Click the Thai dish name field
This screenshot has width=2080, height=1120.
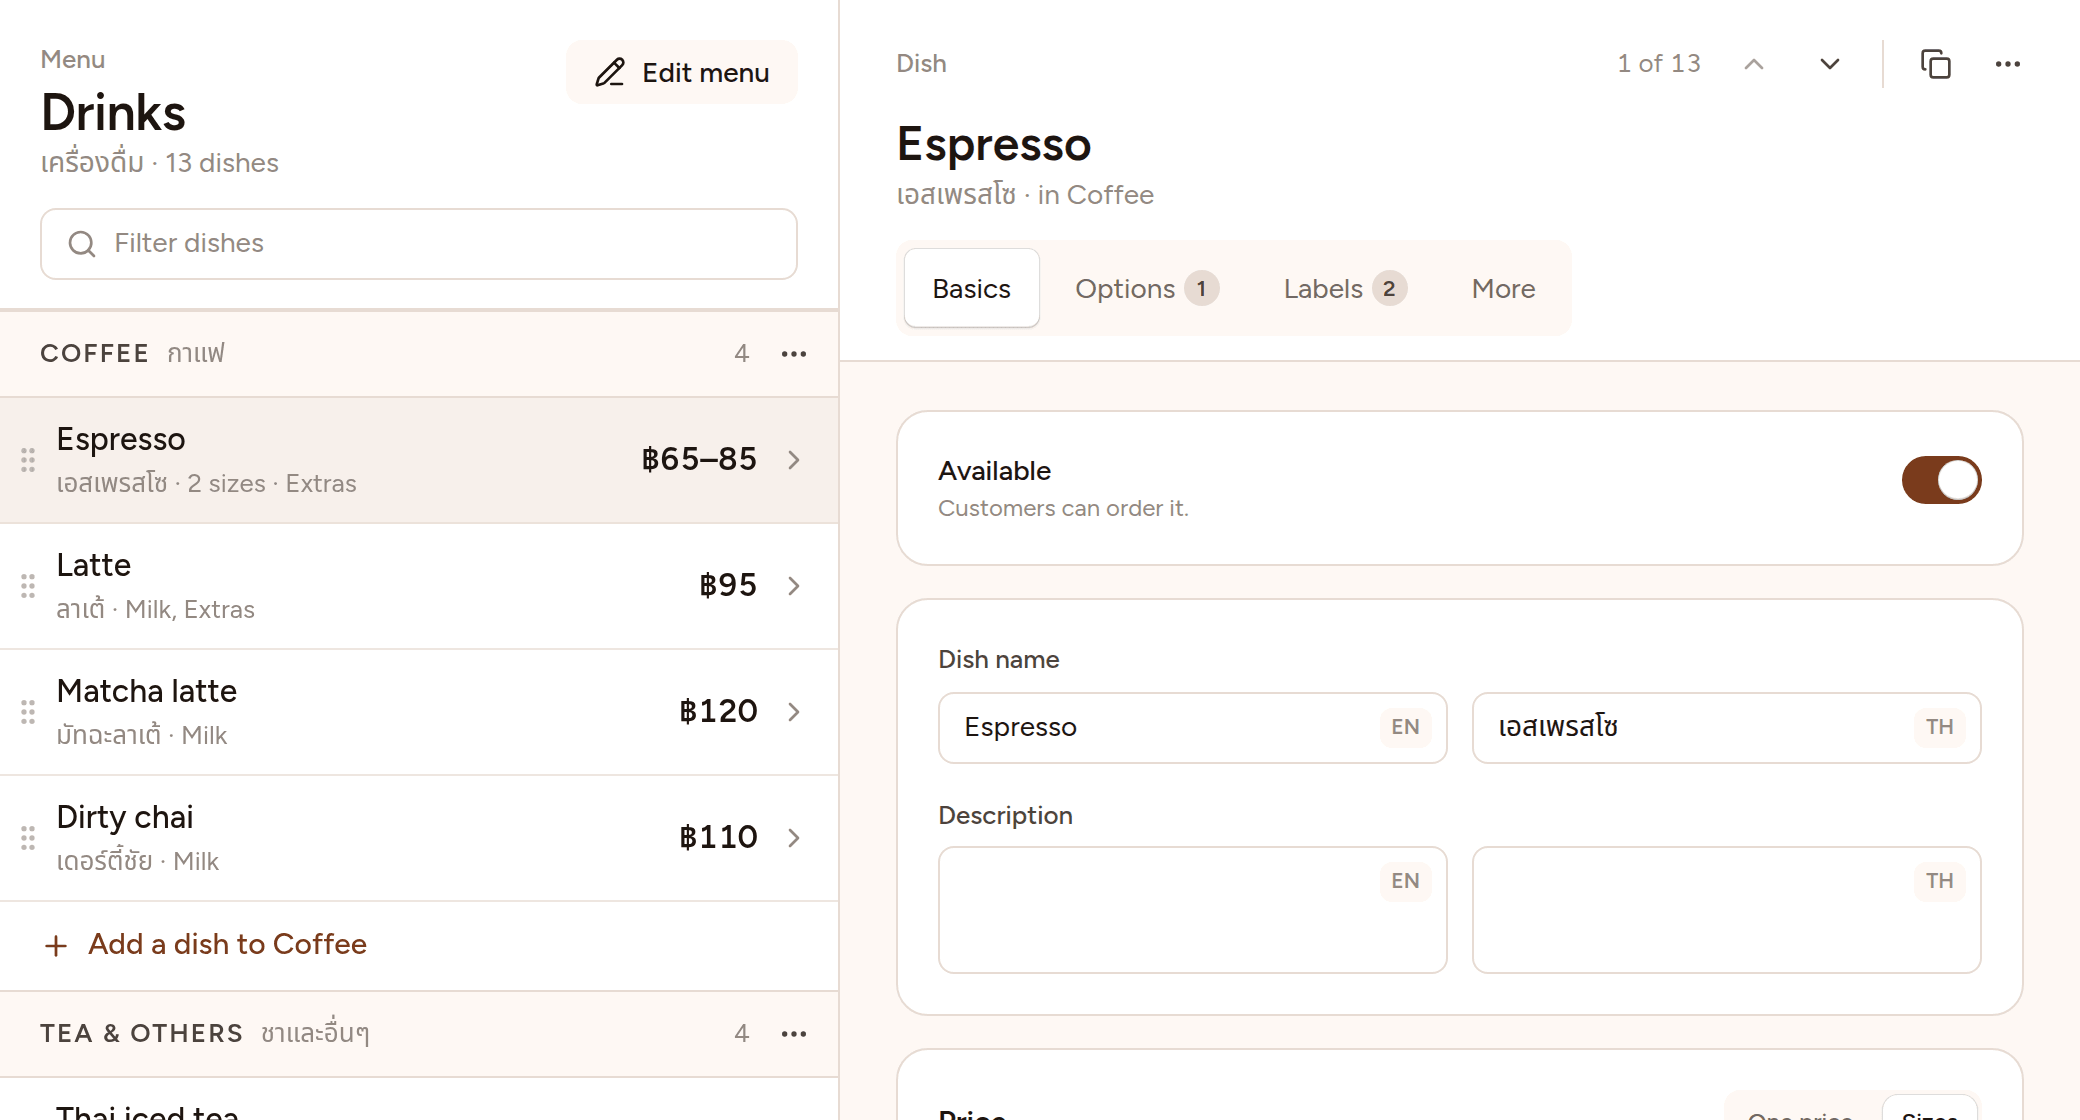coord(1726,728)
